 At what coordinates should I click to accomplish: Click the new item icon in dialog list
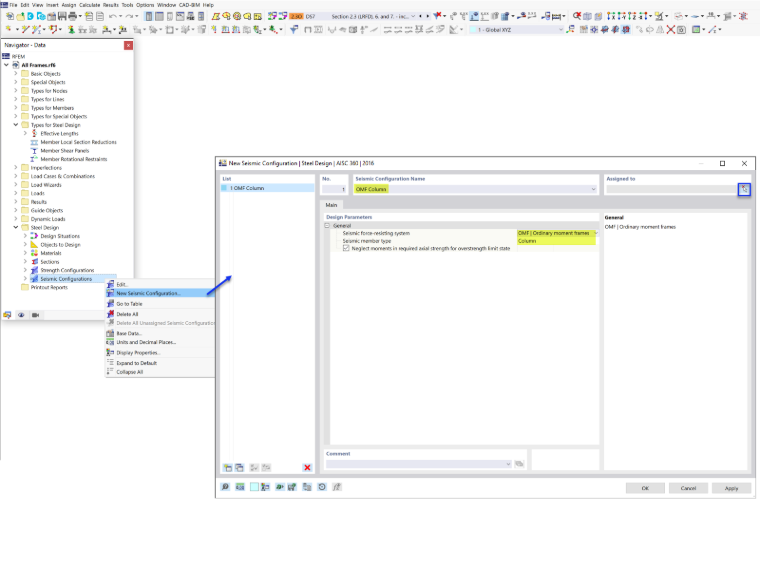[x=227, y=468]
